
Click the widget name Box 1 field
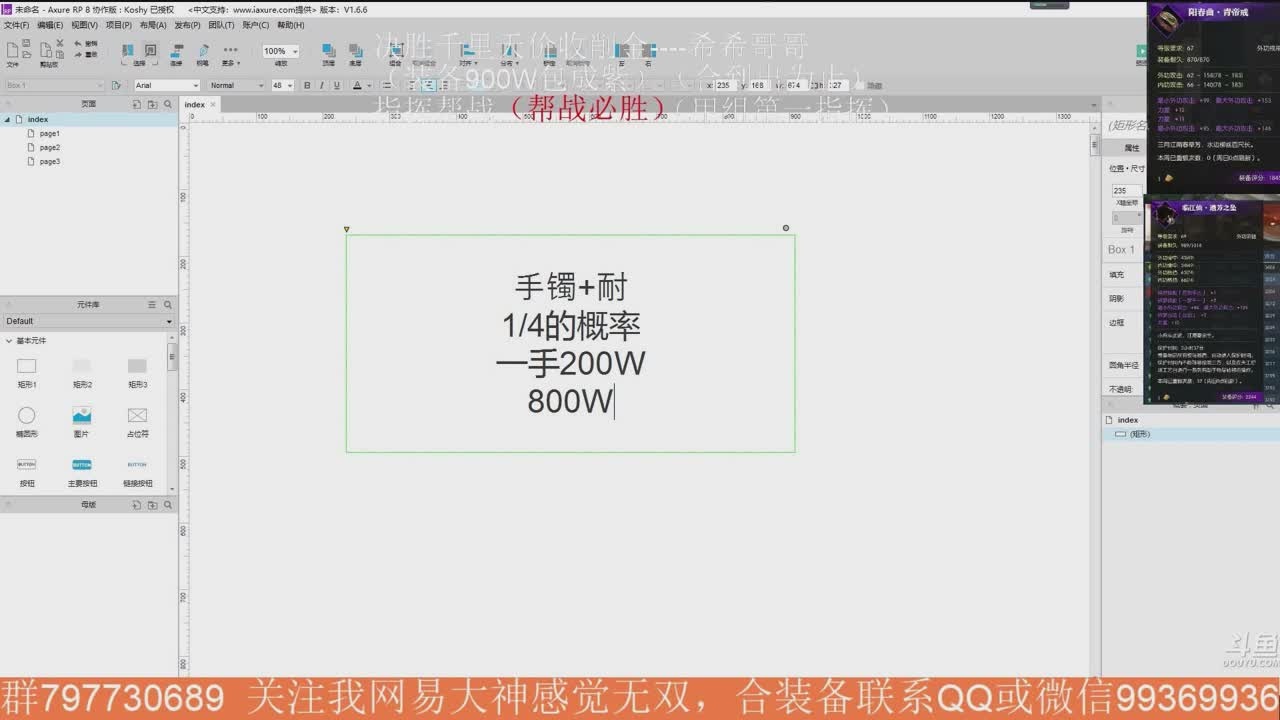[x=53, y=85]
